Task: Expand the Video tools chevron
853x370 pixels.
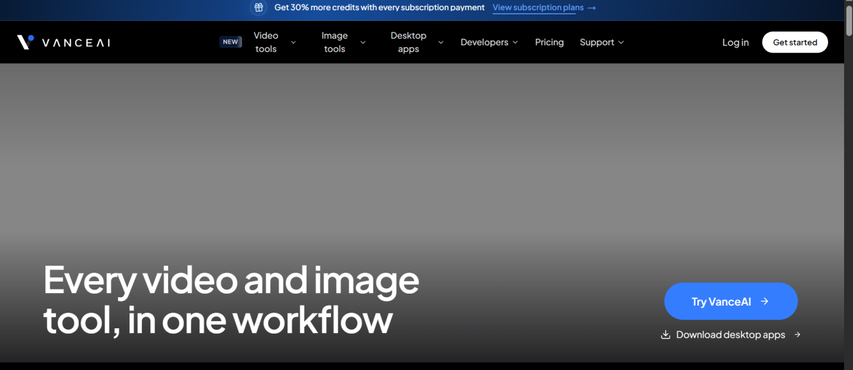Action: click(293, 42)
